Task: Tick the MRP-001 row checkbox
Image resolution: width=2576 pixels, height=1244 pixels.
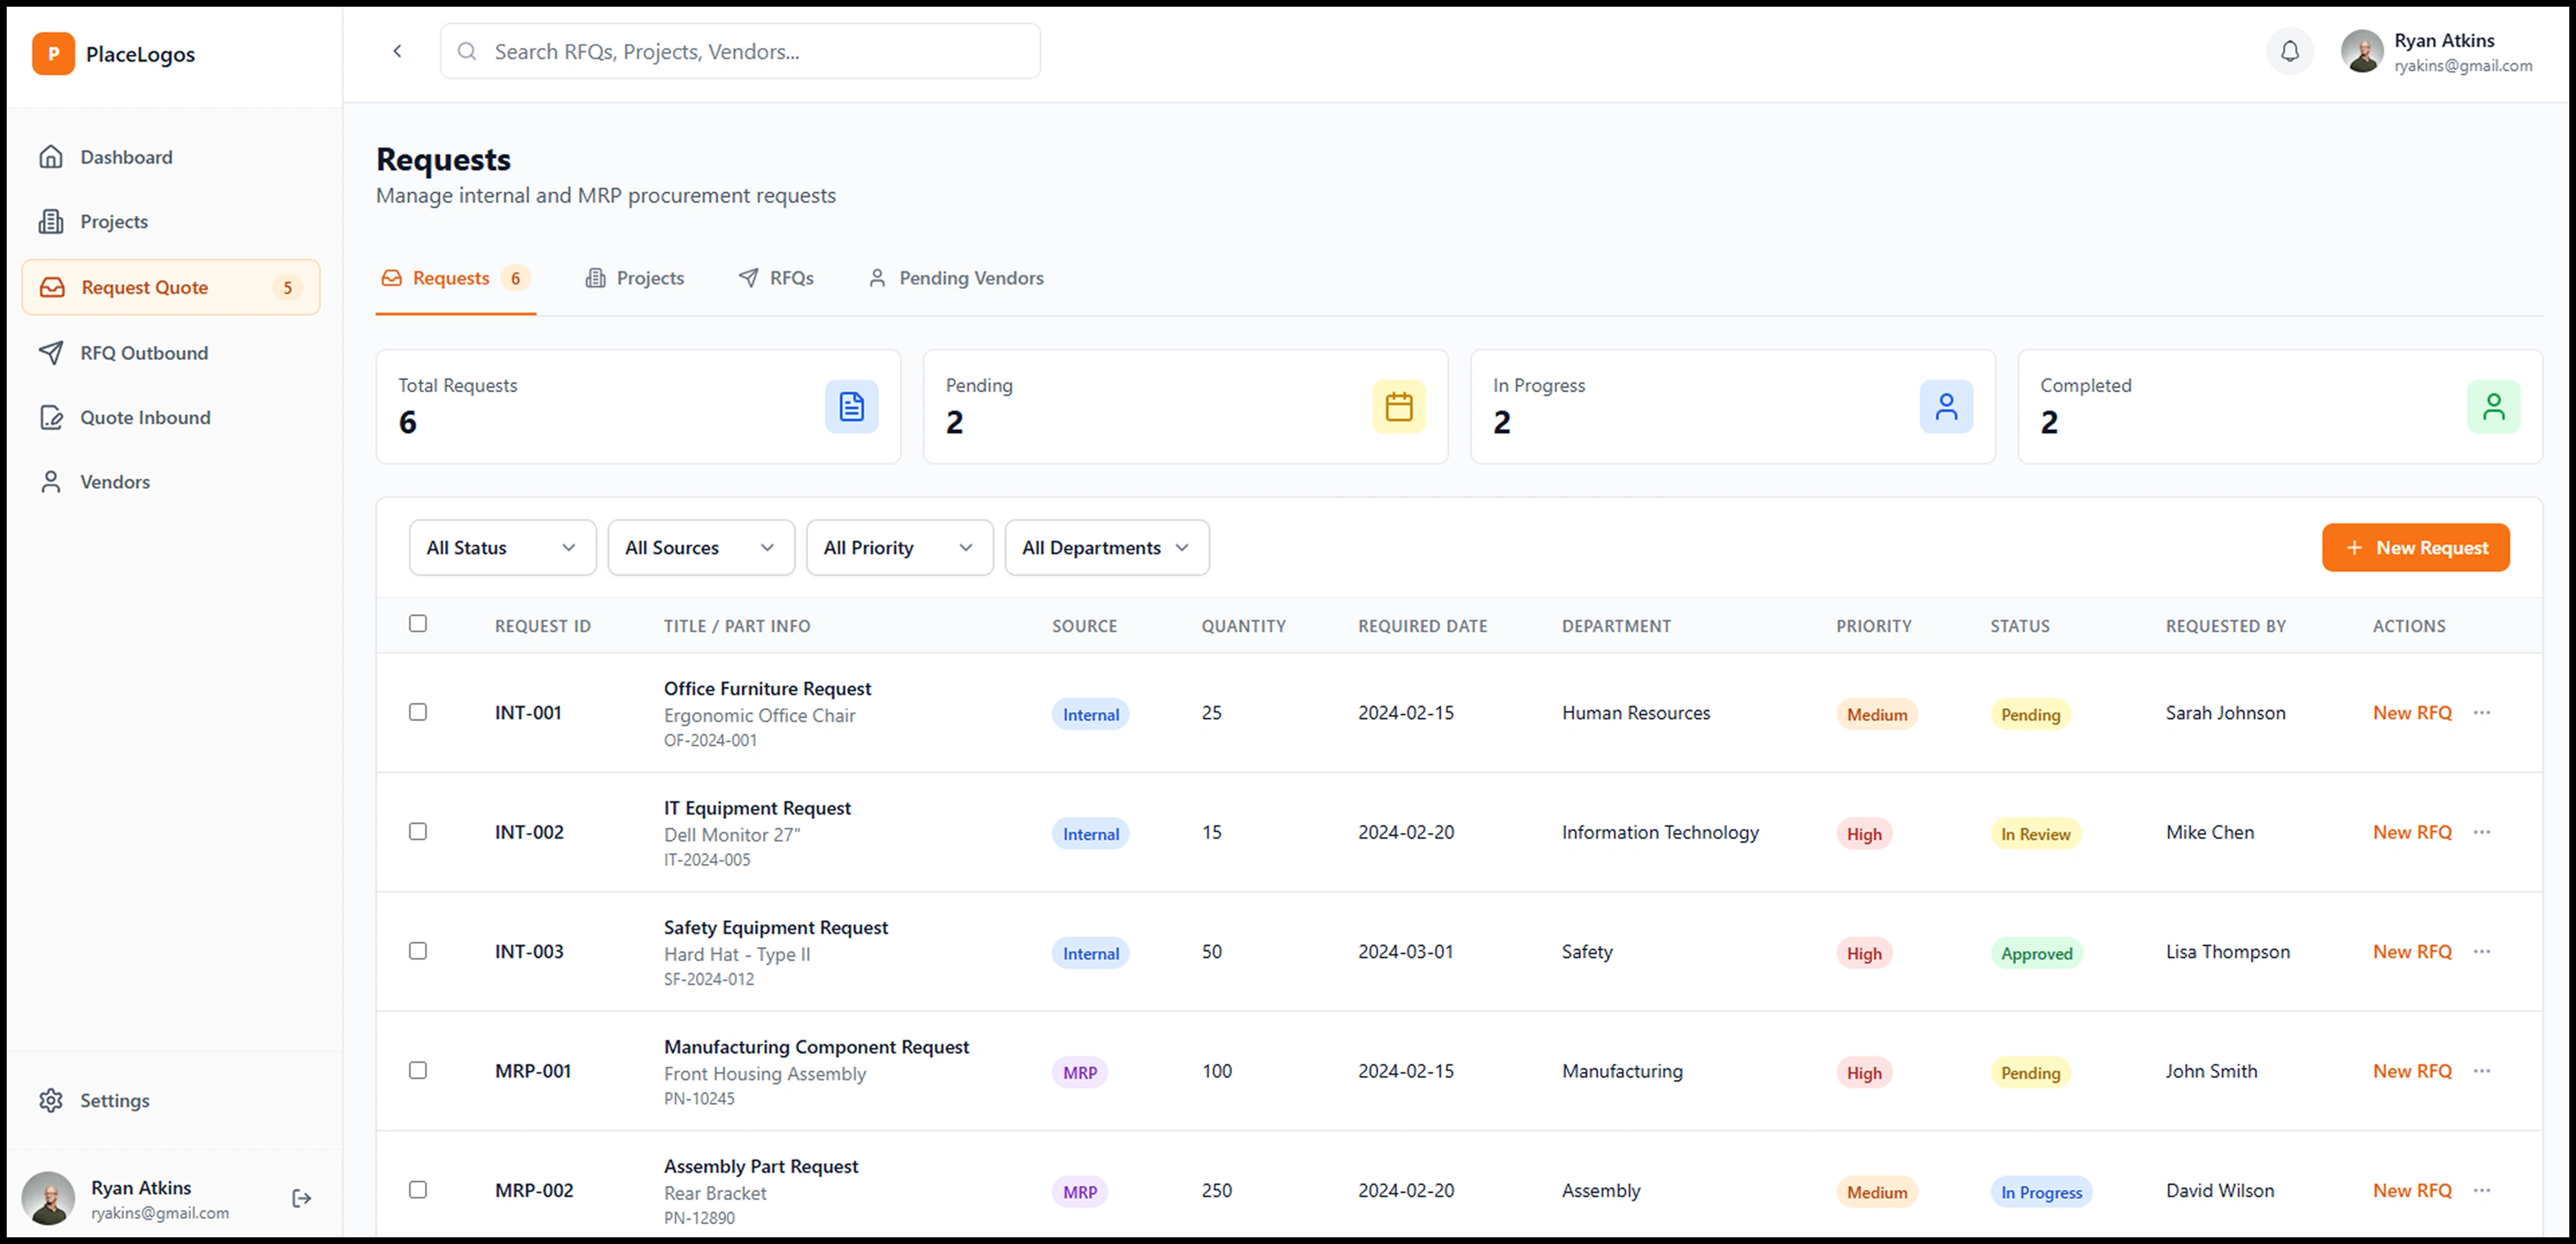Action: (x=418, y=1071)
